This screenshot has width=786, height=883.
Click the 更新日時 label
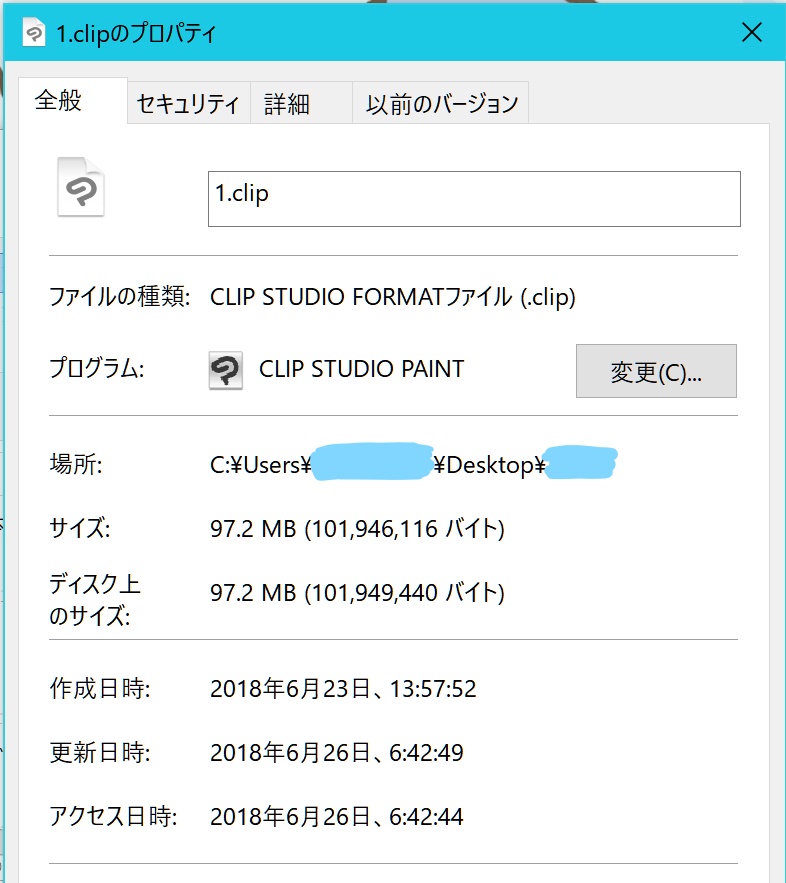100,752
